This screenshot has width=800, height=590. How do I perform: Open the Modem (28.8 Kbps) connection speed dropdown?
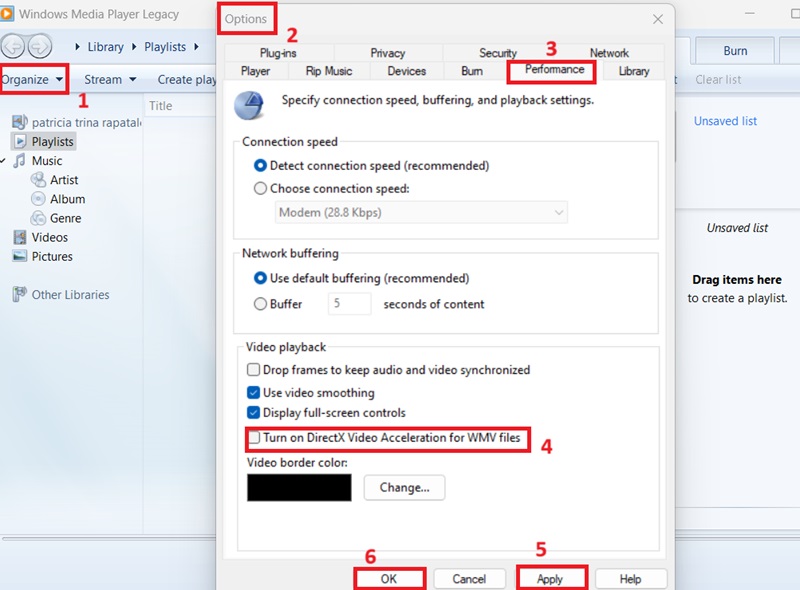pos(421,212)
